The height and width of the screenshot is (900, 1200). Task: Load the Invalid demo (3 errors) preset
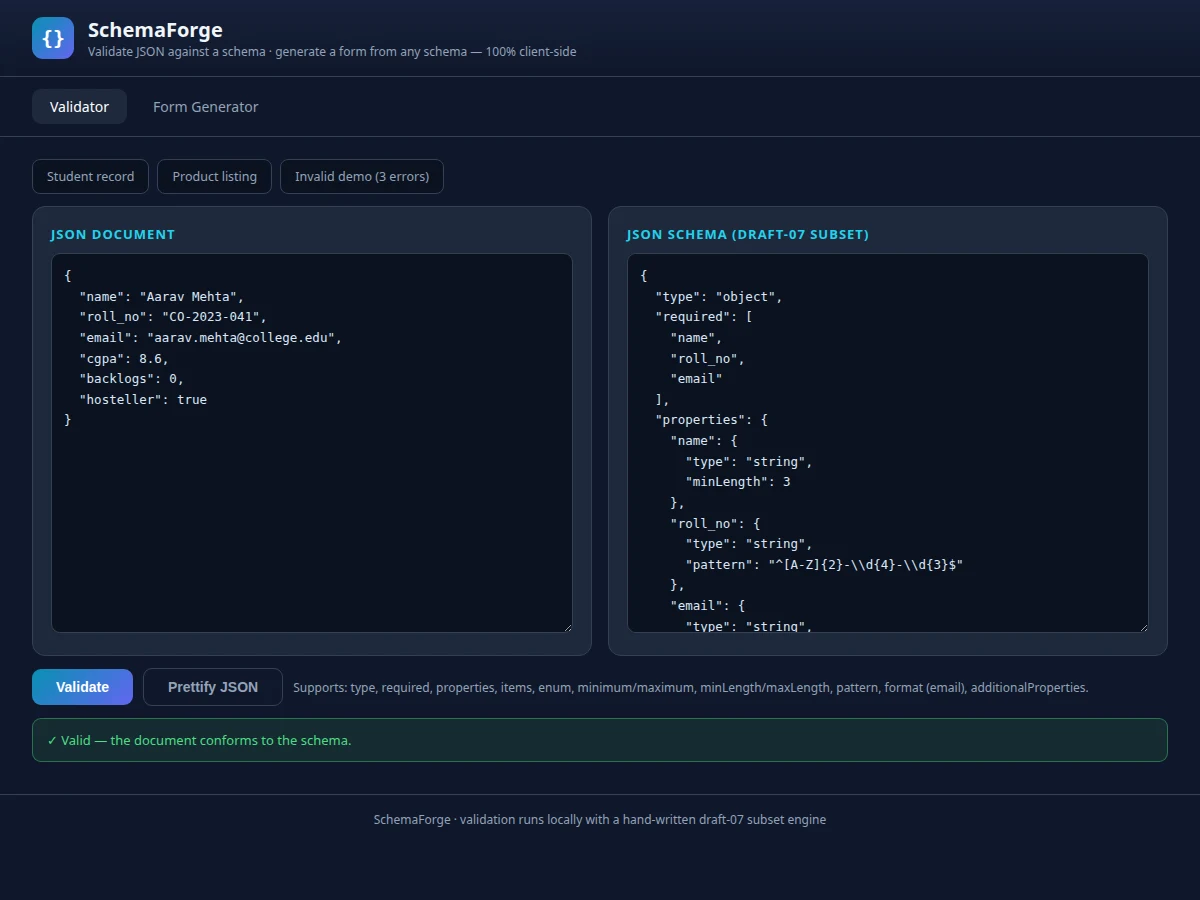click(362, 177)
